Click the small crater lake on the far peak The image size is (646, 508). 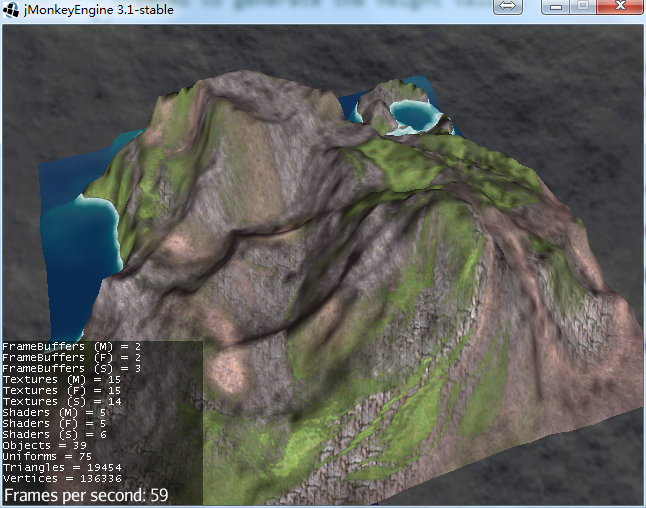point(413,115)
